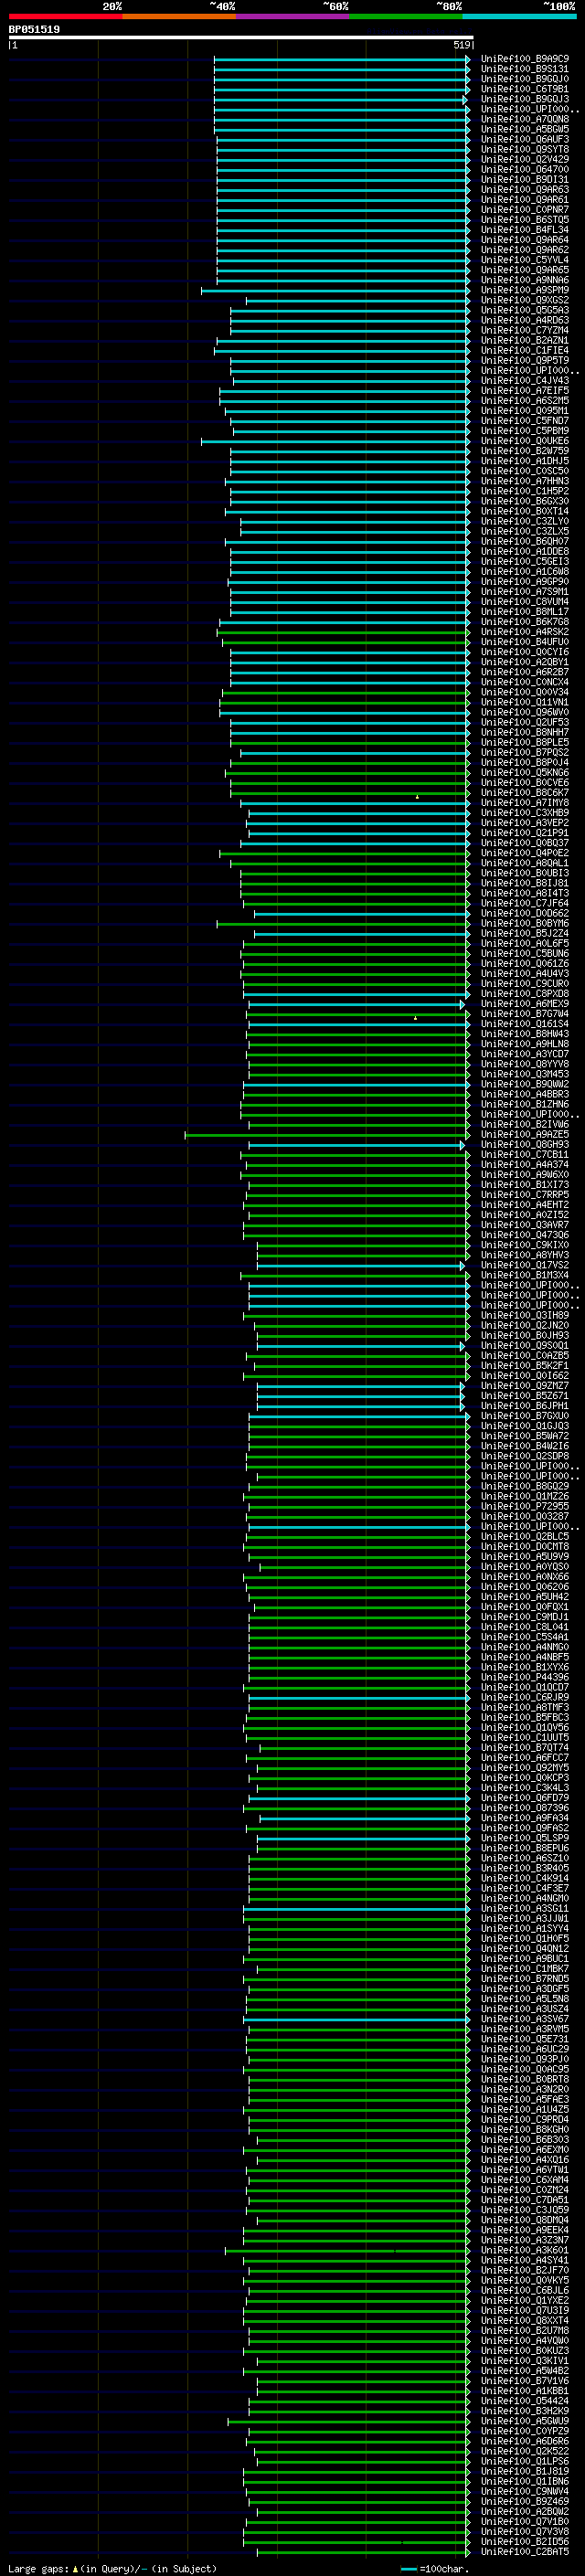Select hit UniRef100_B1J819
Viewport: 585px width, 2576px height.
[525, 2471]
